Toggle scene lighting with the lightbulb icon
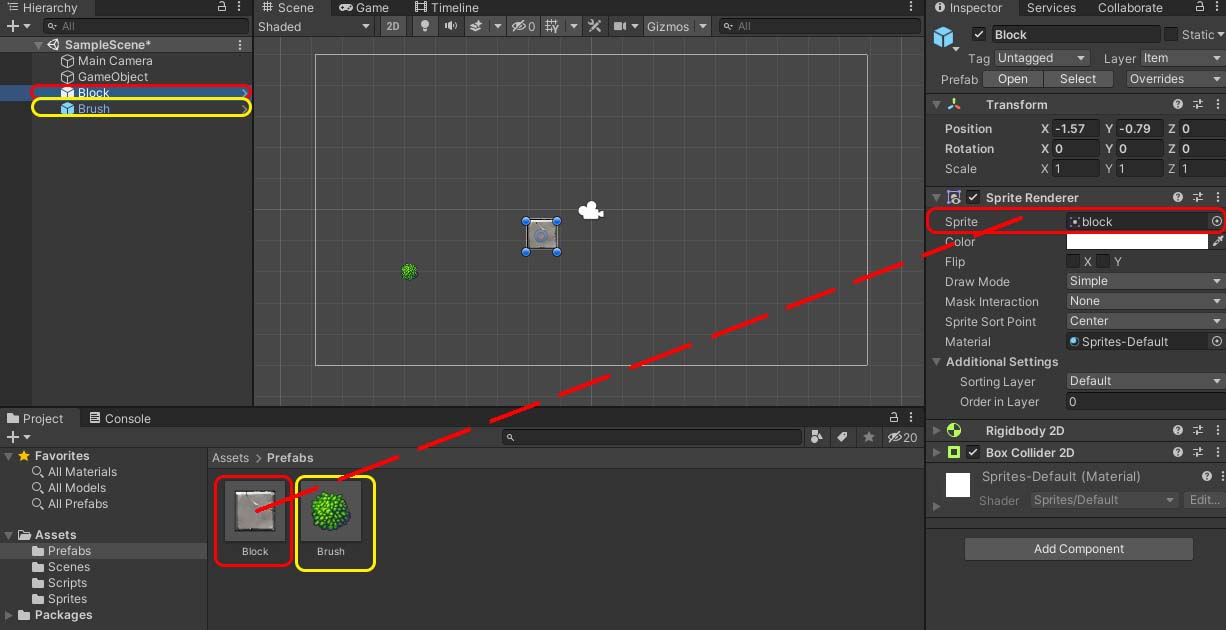 (425, 26)
